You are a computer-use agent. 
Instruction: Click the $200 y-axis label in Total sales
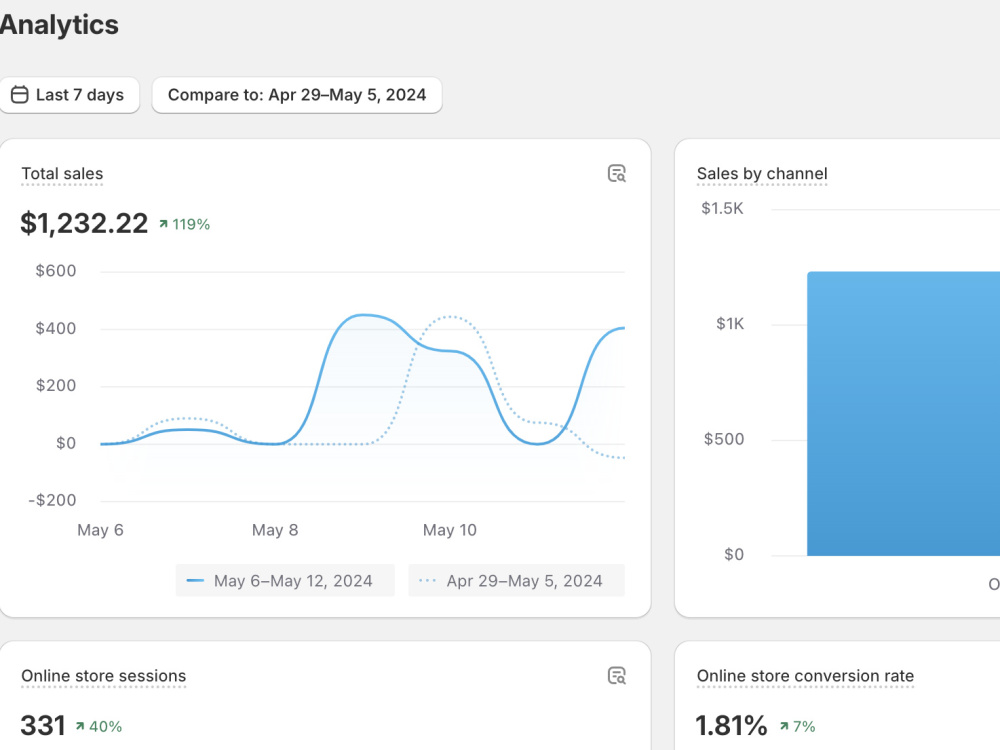[x=55, y=386]
